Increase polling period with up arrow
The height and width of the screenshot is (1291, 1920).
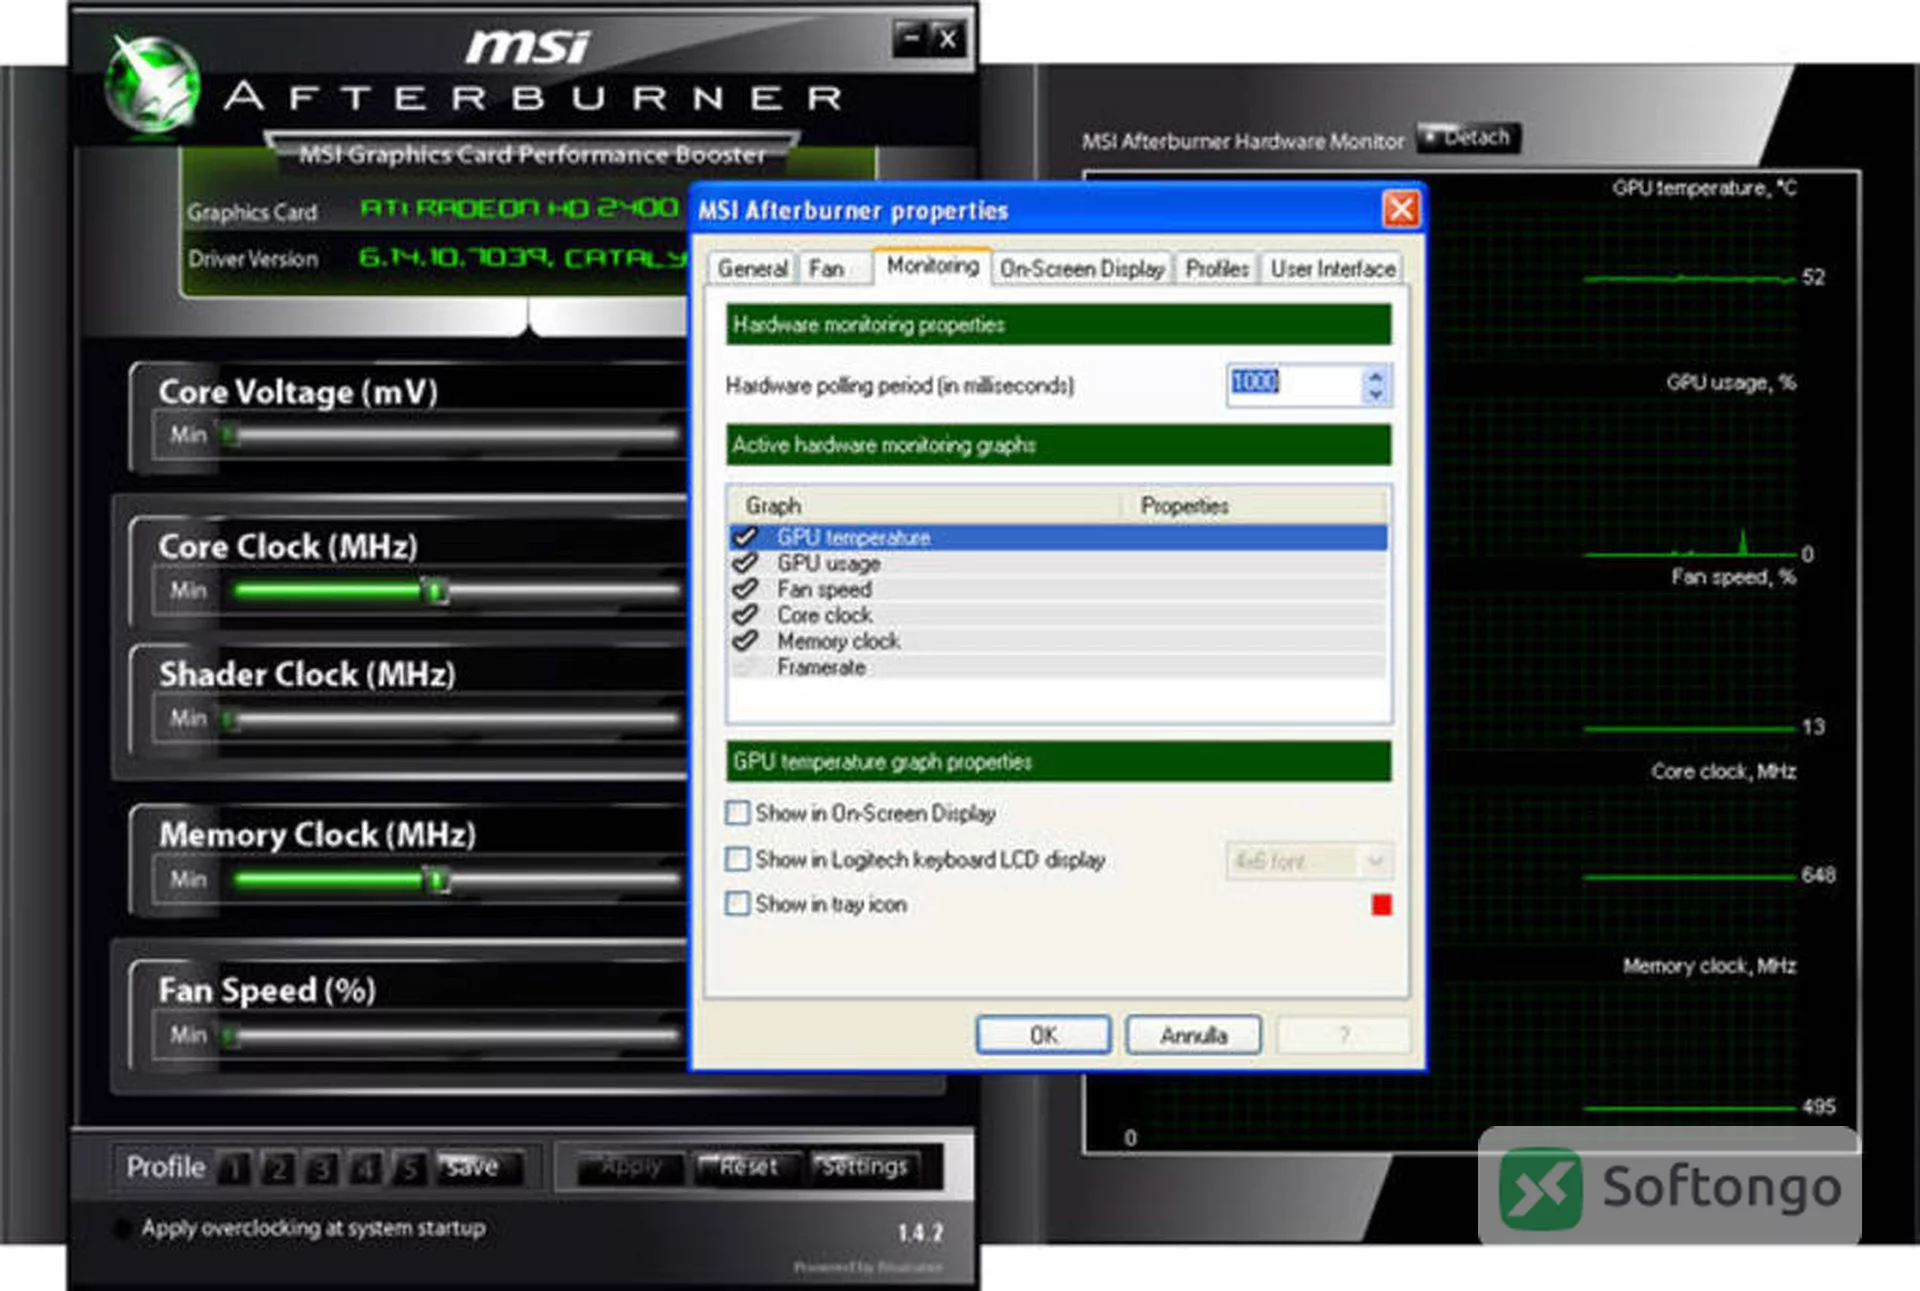1376,376
